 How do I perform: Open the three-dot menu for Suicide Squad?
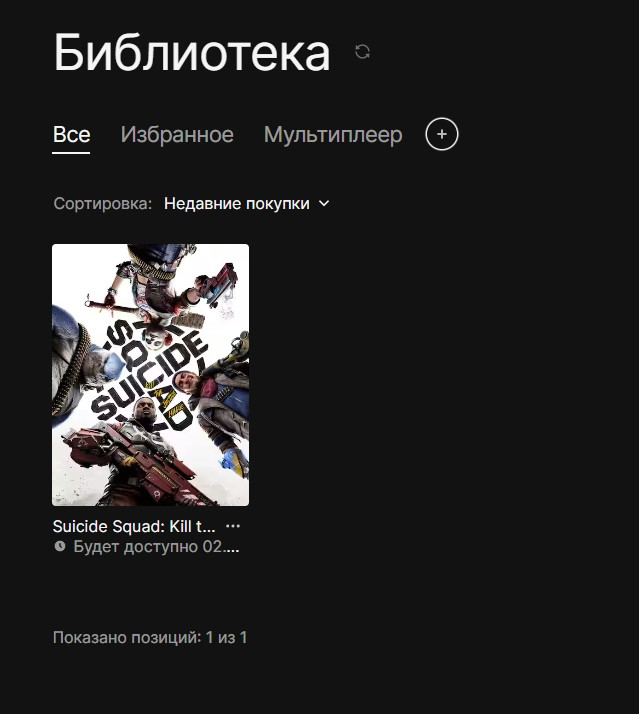233,526
